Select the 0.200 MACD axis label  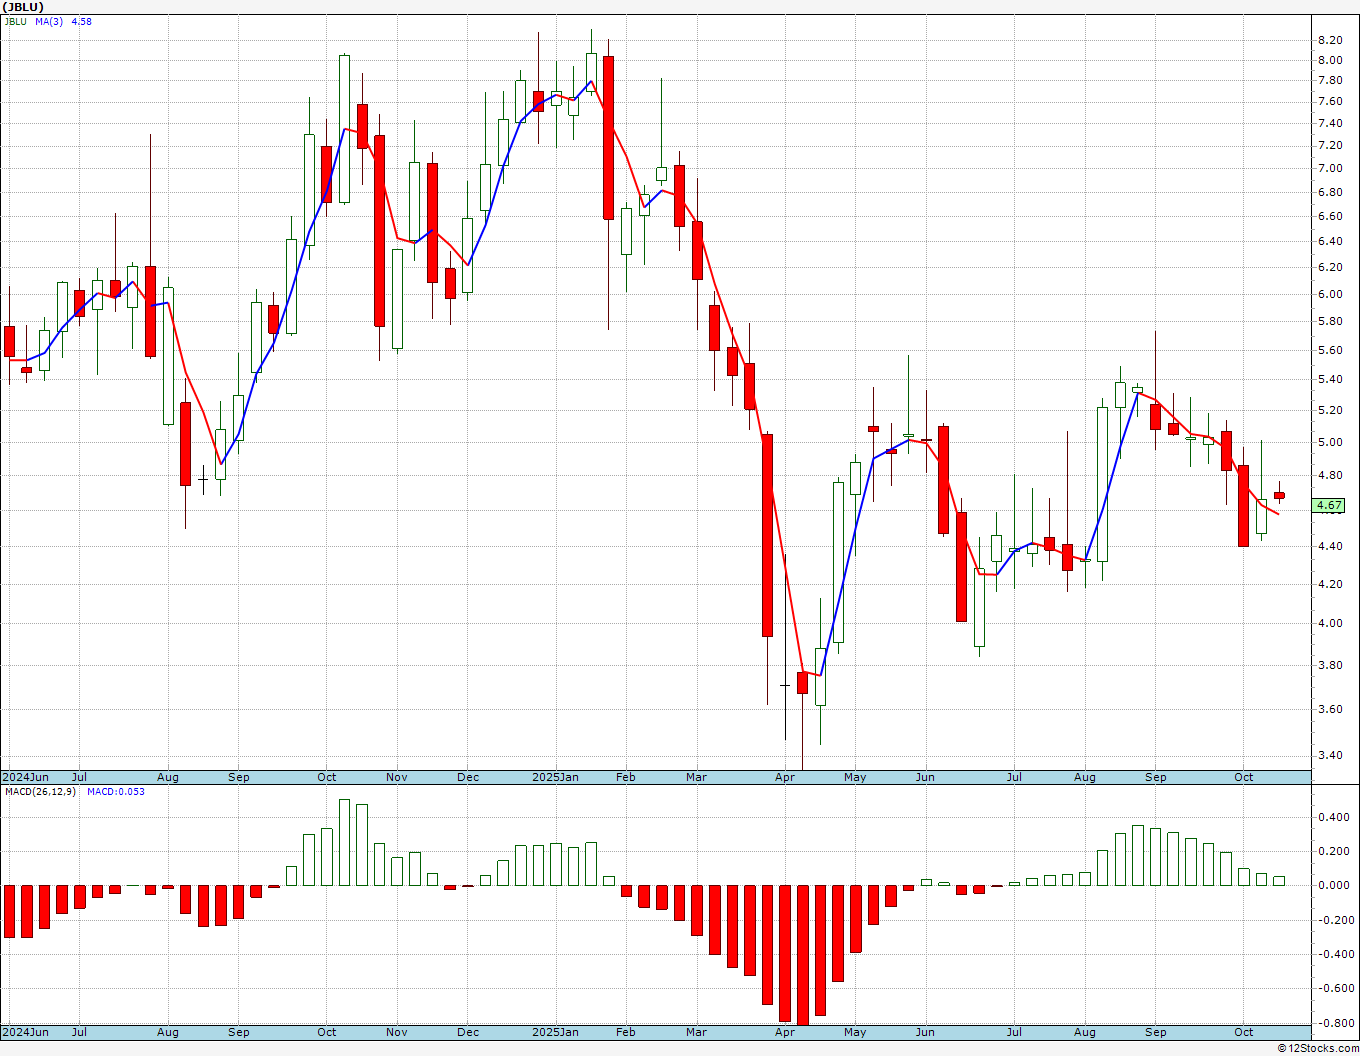coord(1332,852)
